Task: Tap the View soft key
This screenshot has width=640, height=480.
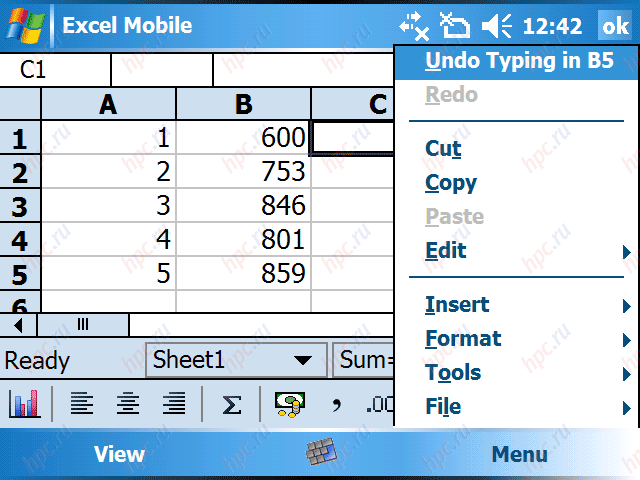Action: coord(119,454)
